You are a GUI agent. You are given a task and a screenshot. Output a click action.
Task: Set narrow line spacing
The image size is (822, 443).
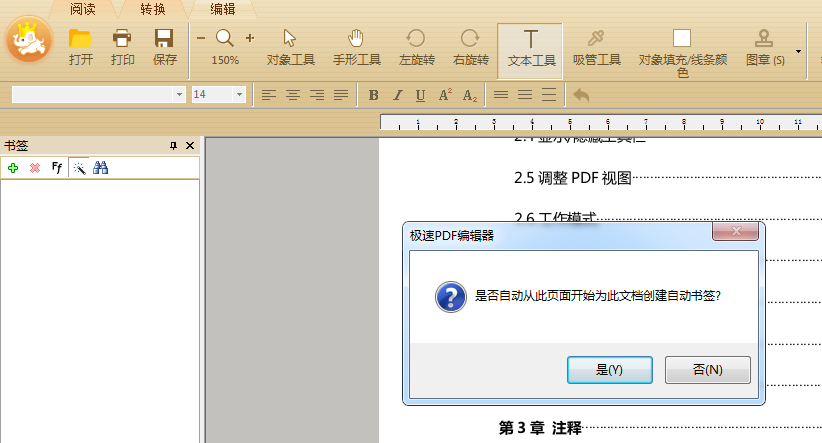pyautogui.click(x=501, y=95)
